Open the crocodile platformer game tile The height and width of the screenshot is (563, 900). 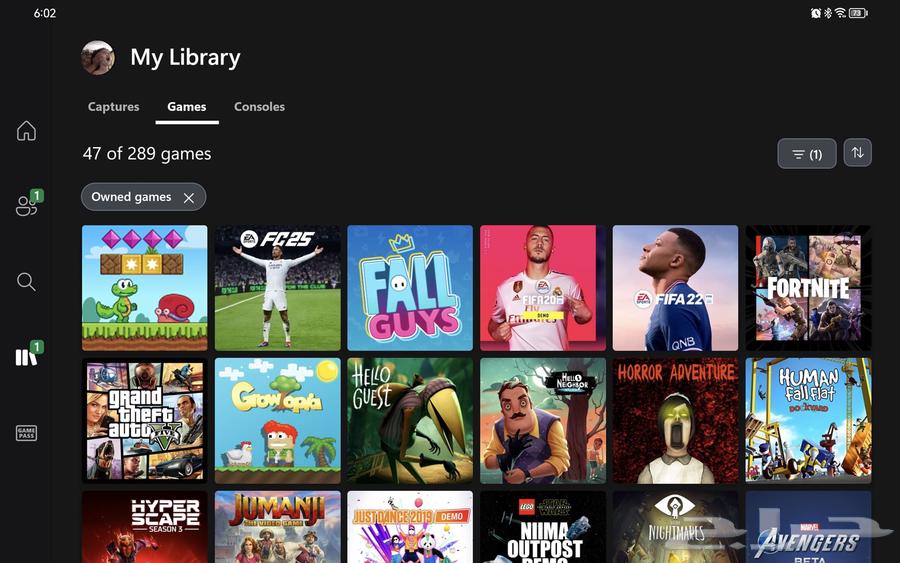(x=145, y=288)
